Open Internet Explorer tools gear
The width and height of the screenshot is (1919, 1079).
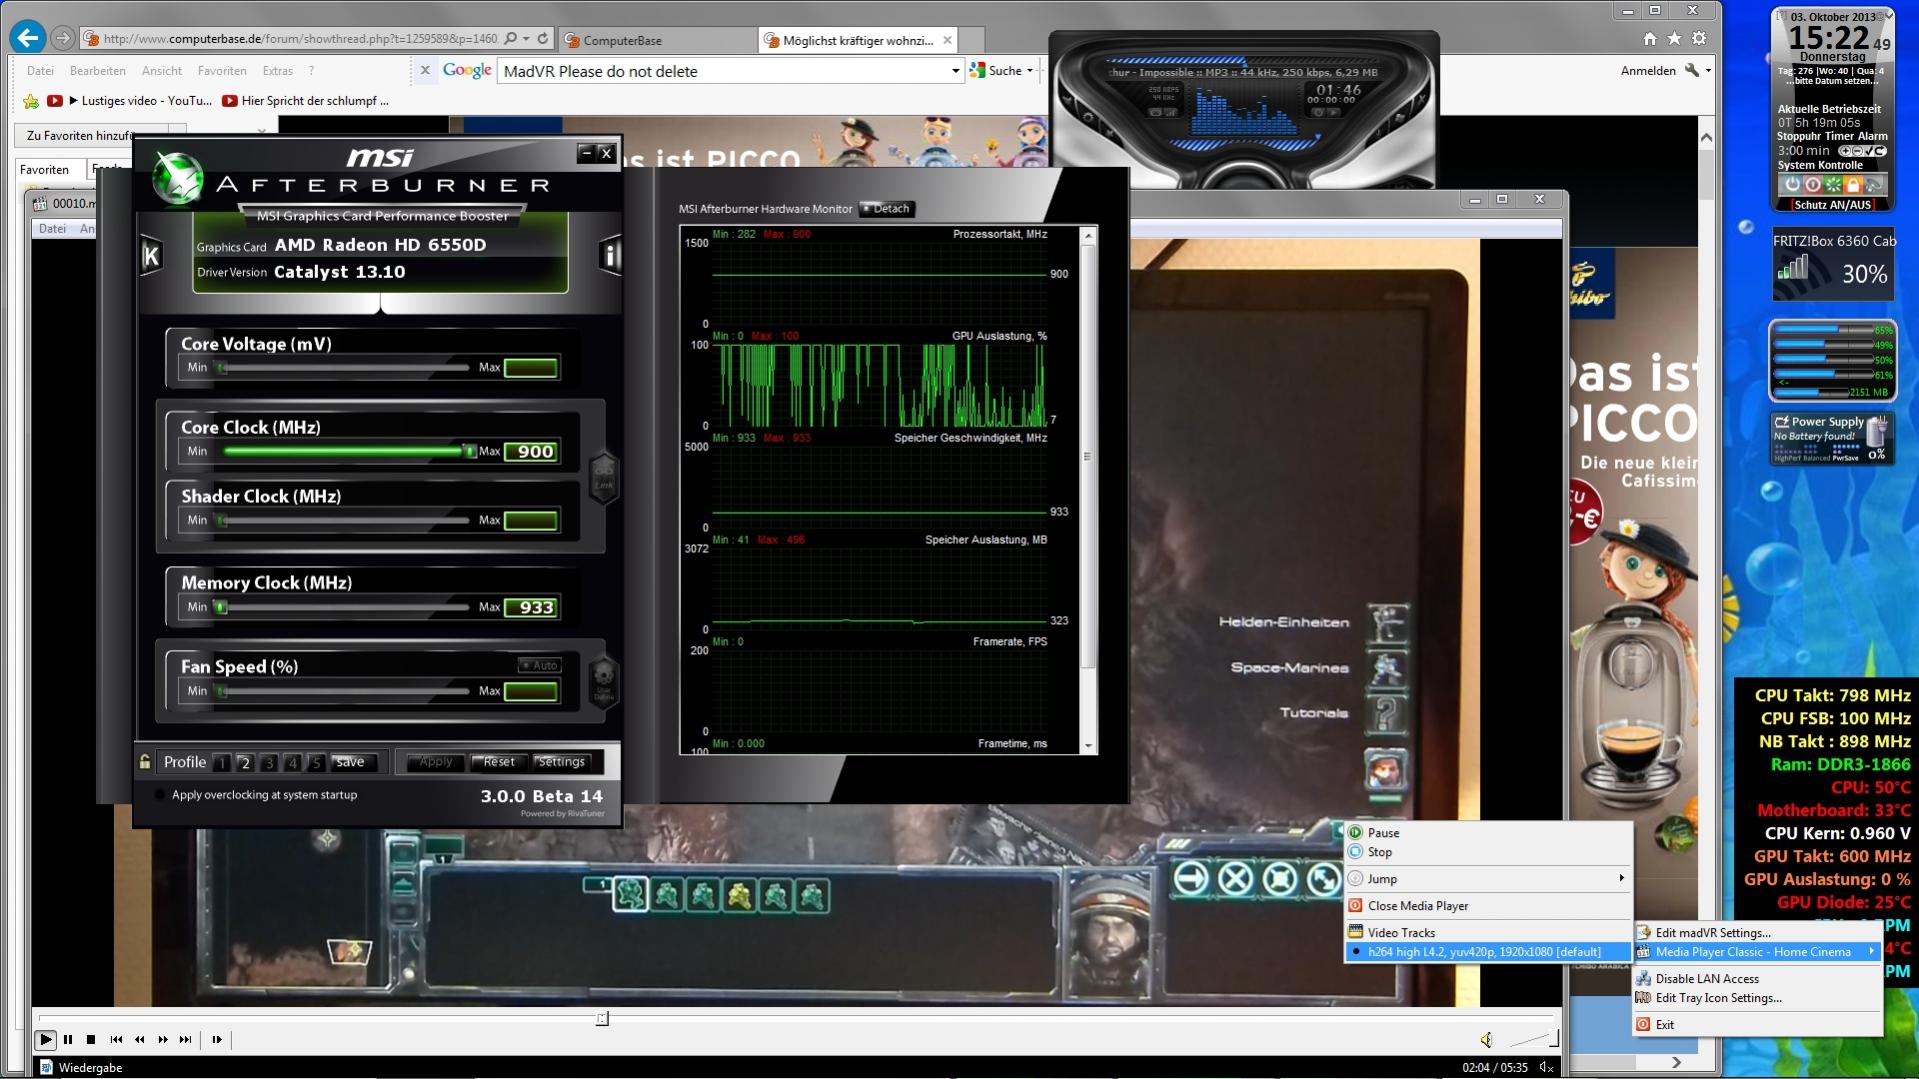click(x=1699, y=39)
